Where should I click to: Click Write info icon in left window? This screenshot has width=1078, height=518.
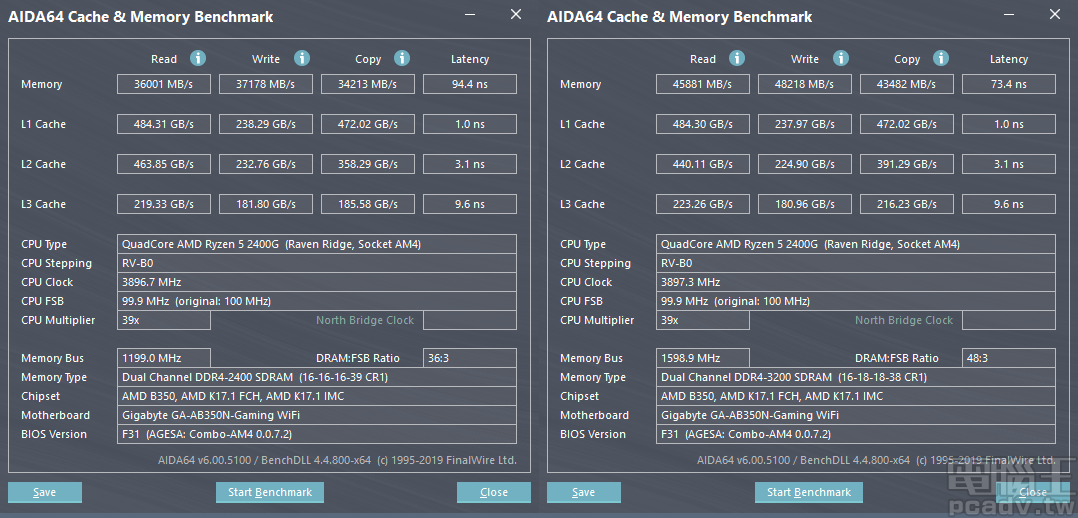coord(302,58)
